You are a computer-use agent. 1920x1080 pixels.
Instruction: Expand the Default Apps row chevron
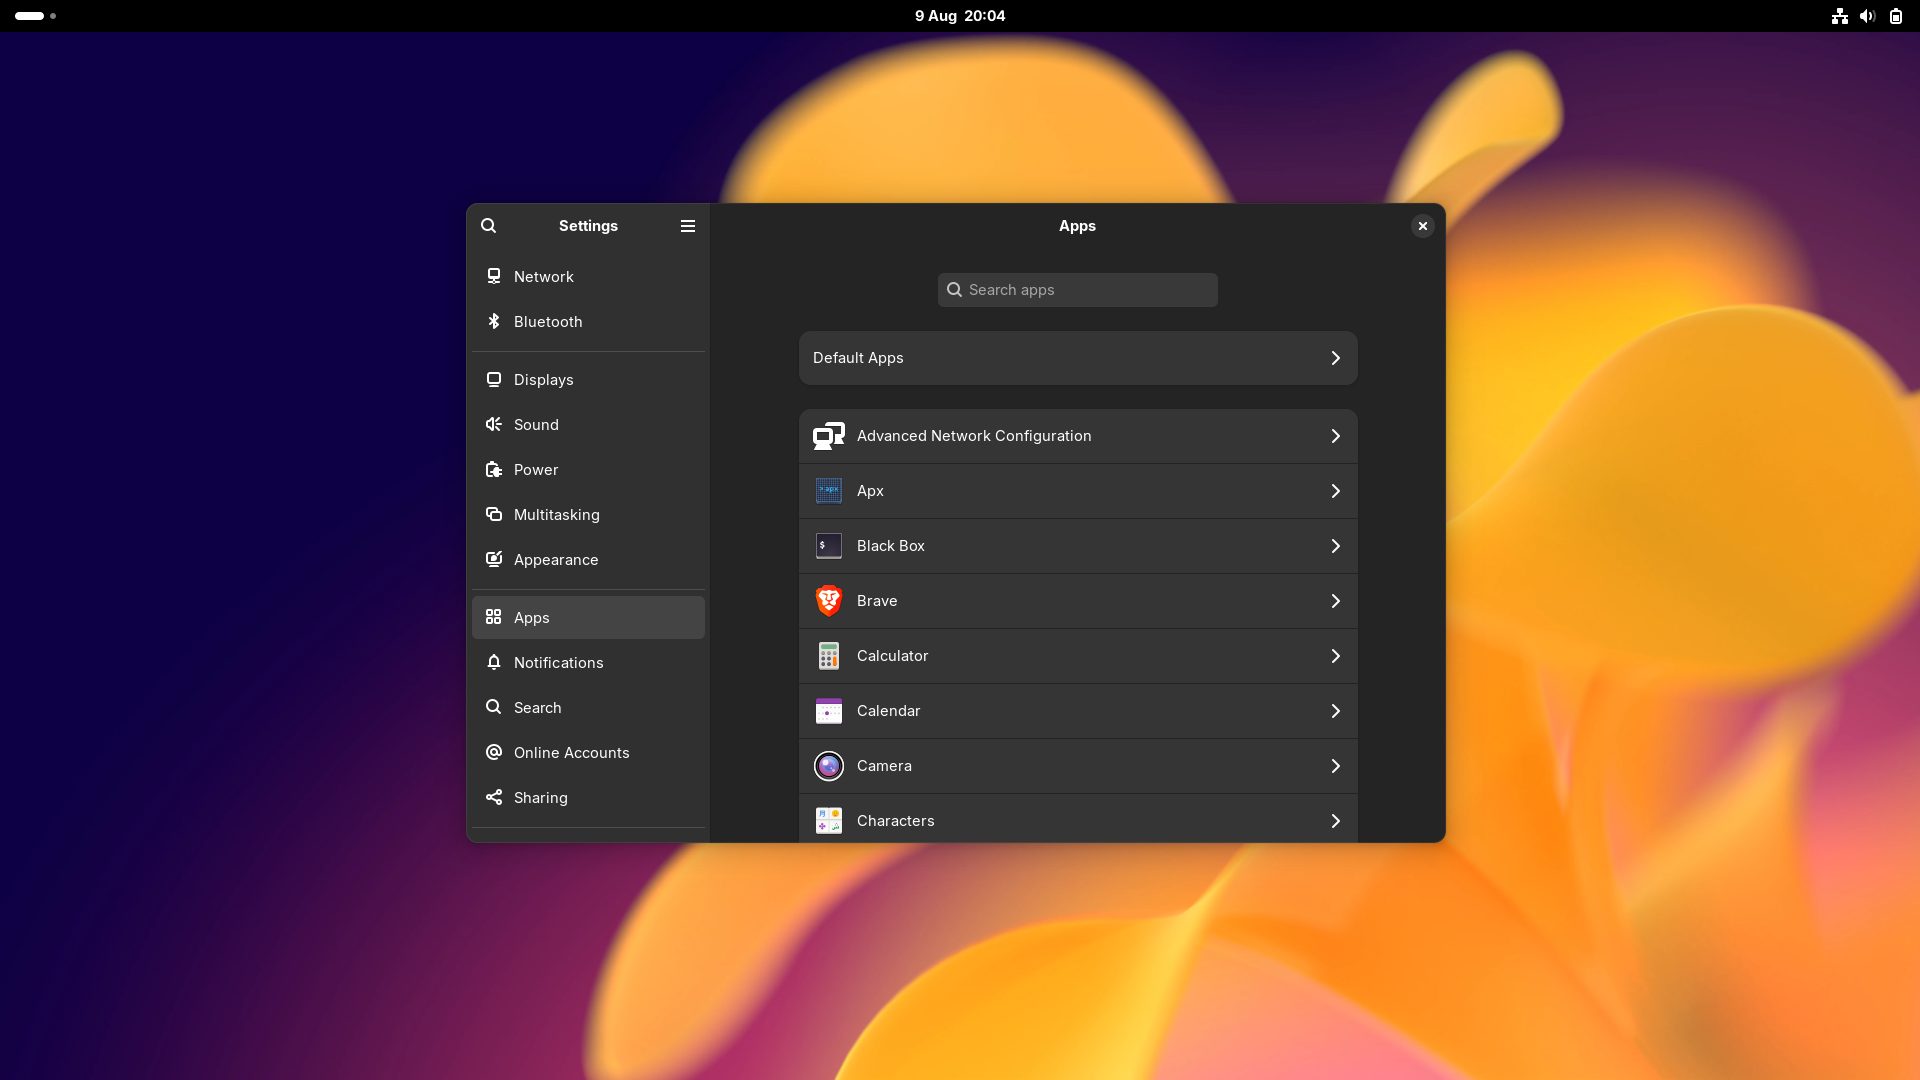(x=1336, y=358)
